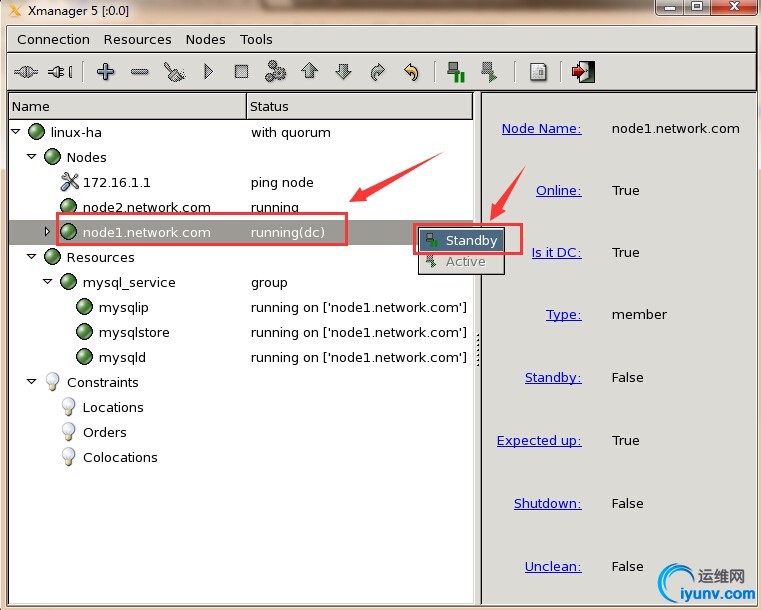Screen dimensions: 761x610
Task: Click the red Exit door icon
Action: click(x=583, y=72)
